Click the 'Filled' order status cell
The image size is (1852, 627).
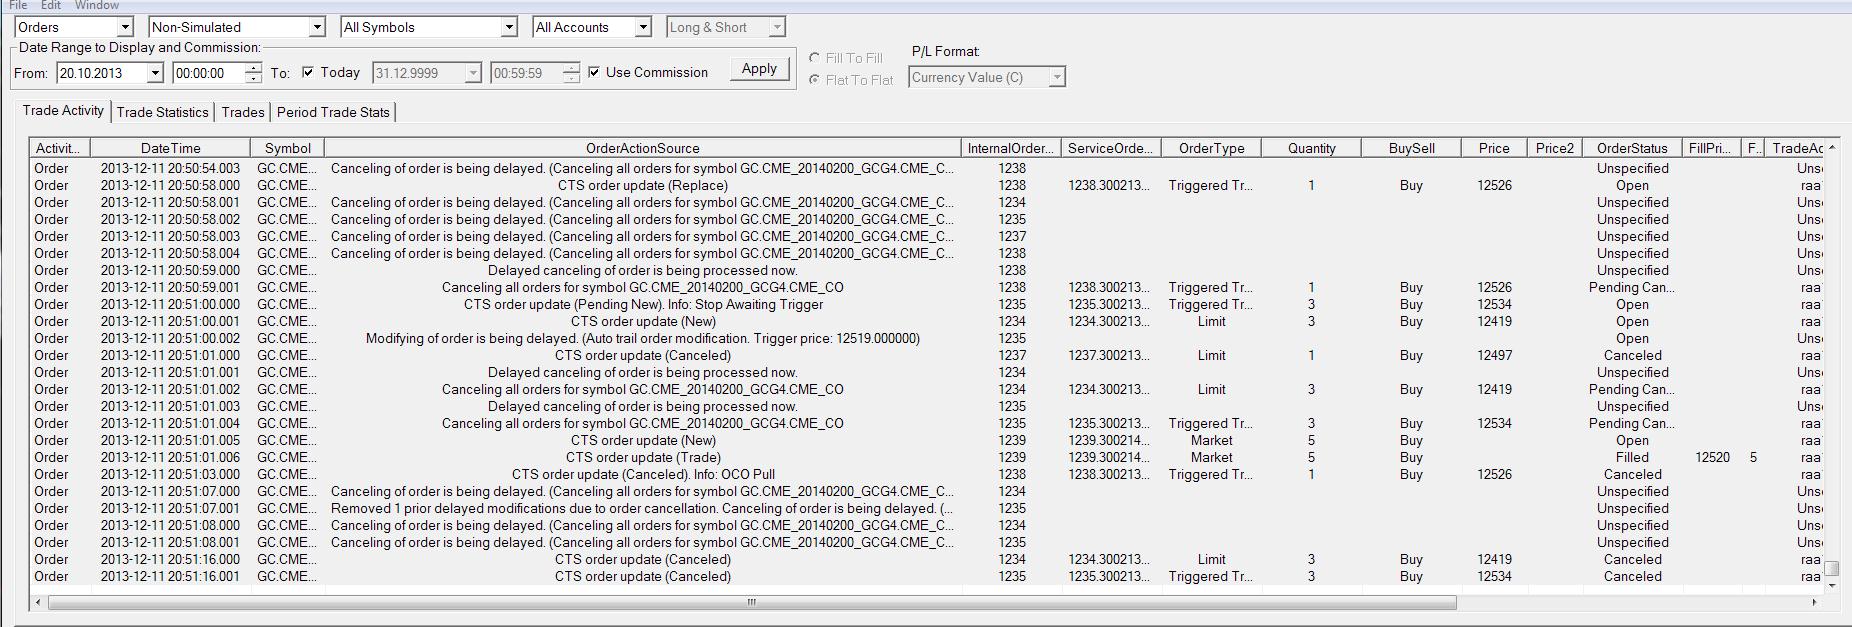pyautogui.click(x=1632, y=457)
